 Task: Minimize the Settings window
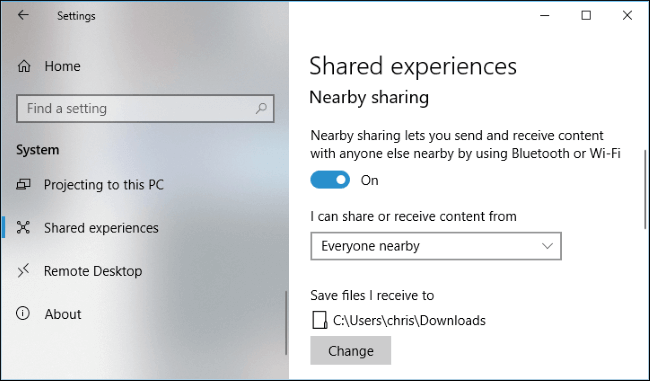tap(545, 15)
